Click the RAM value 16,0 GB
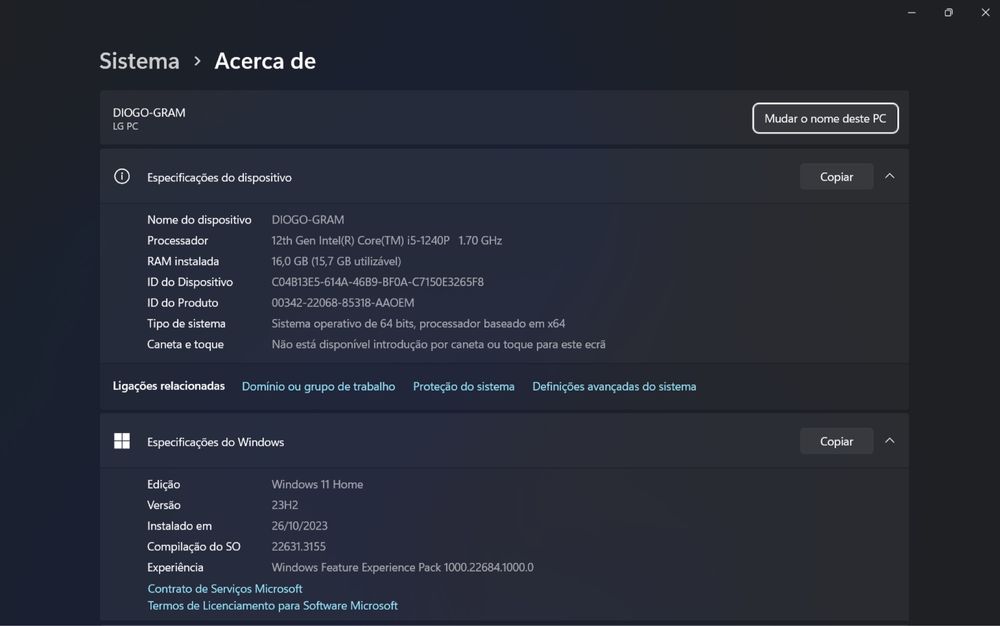The height and width of the screenshot is (626, 1000). click(x=336, y=261)
